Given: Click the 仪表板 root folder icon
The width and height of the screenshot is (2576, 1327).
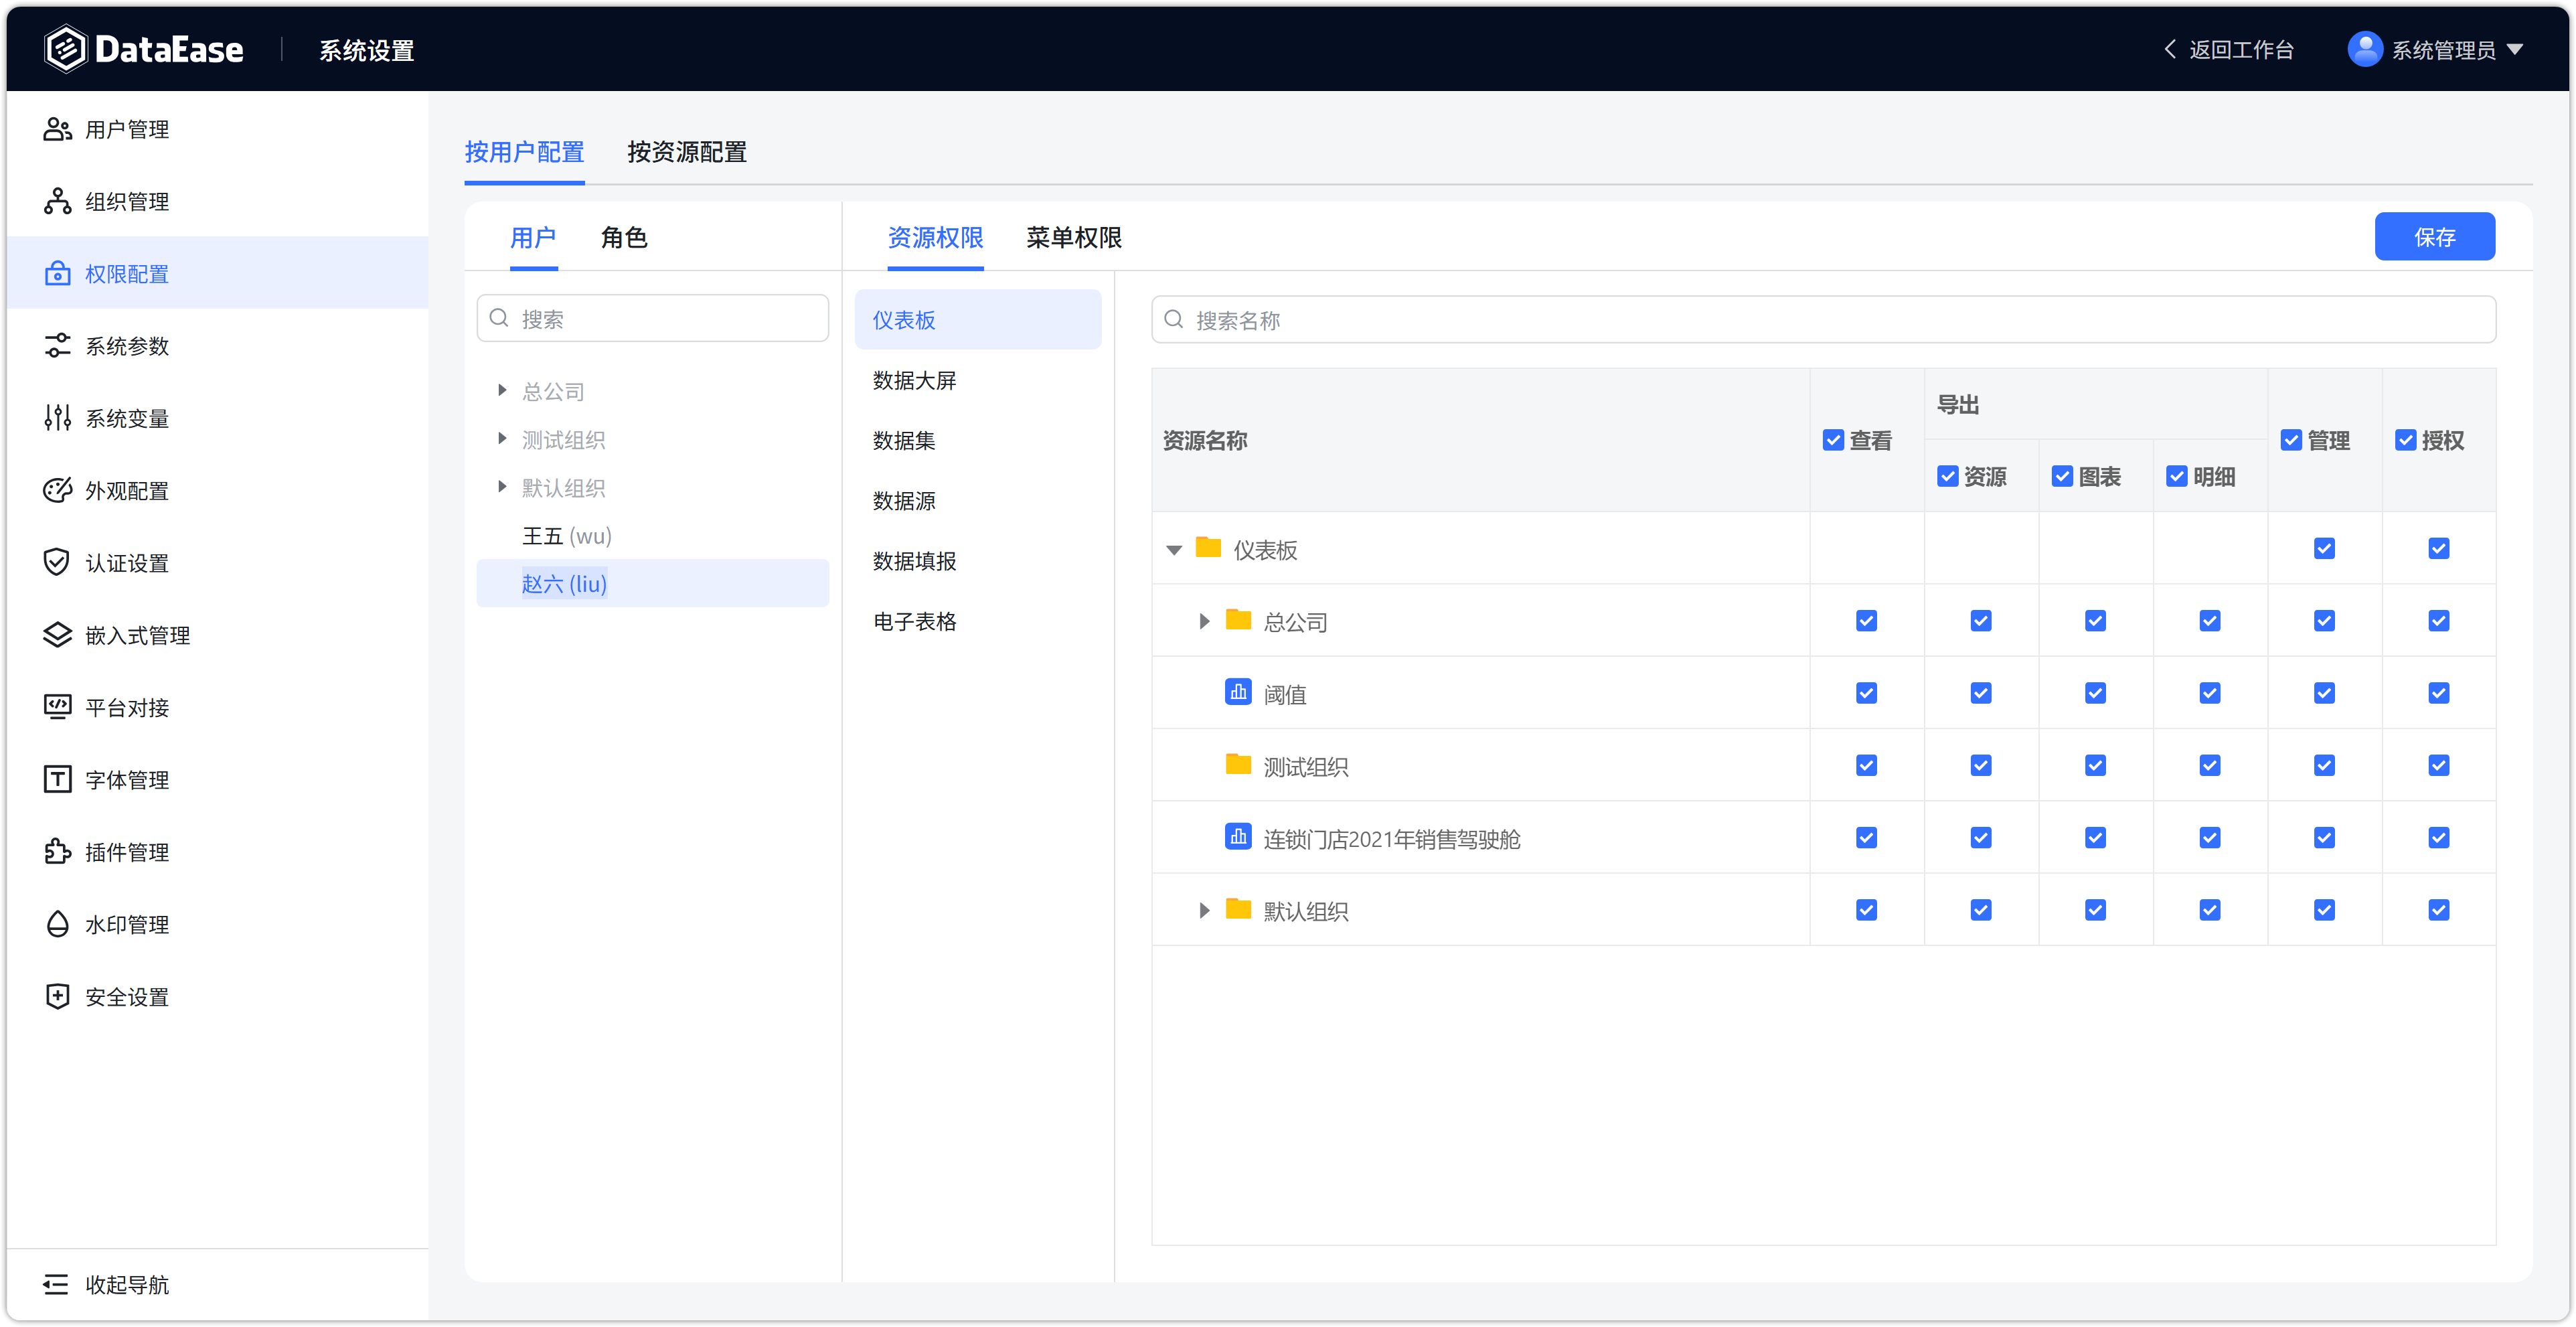Looking at the screenshot, I should [x=1208, y=547].
